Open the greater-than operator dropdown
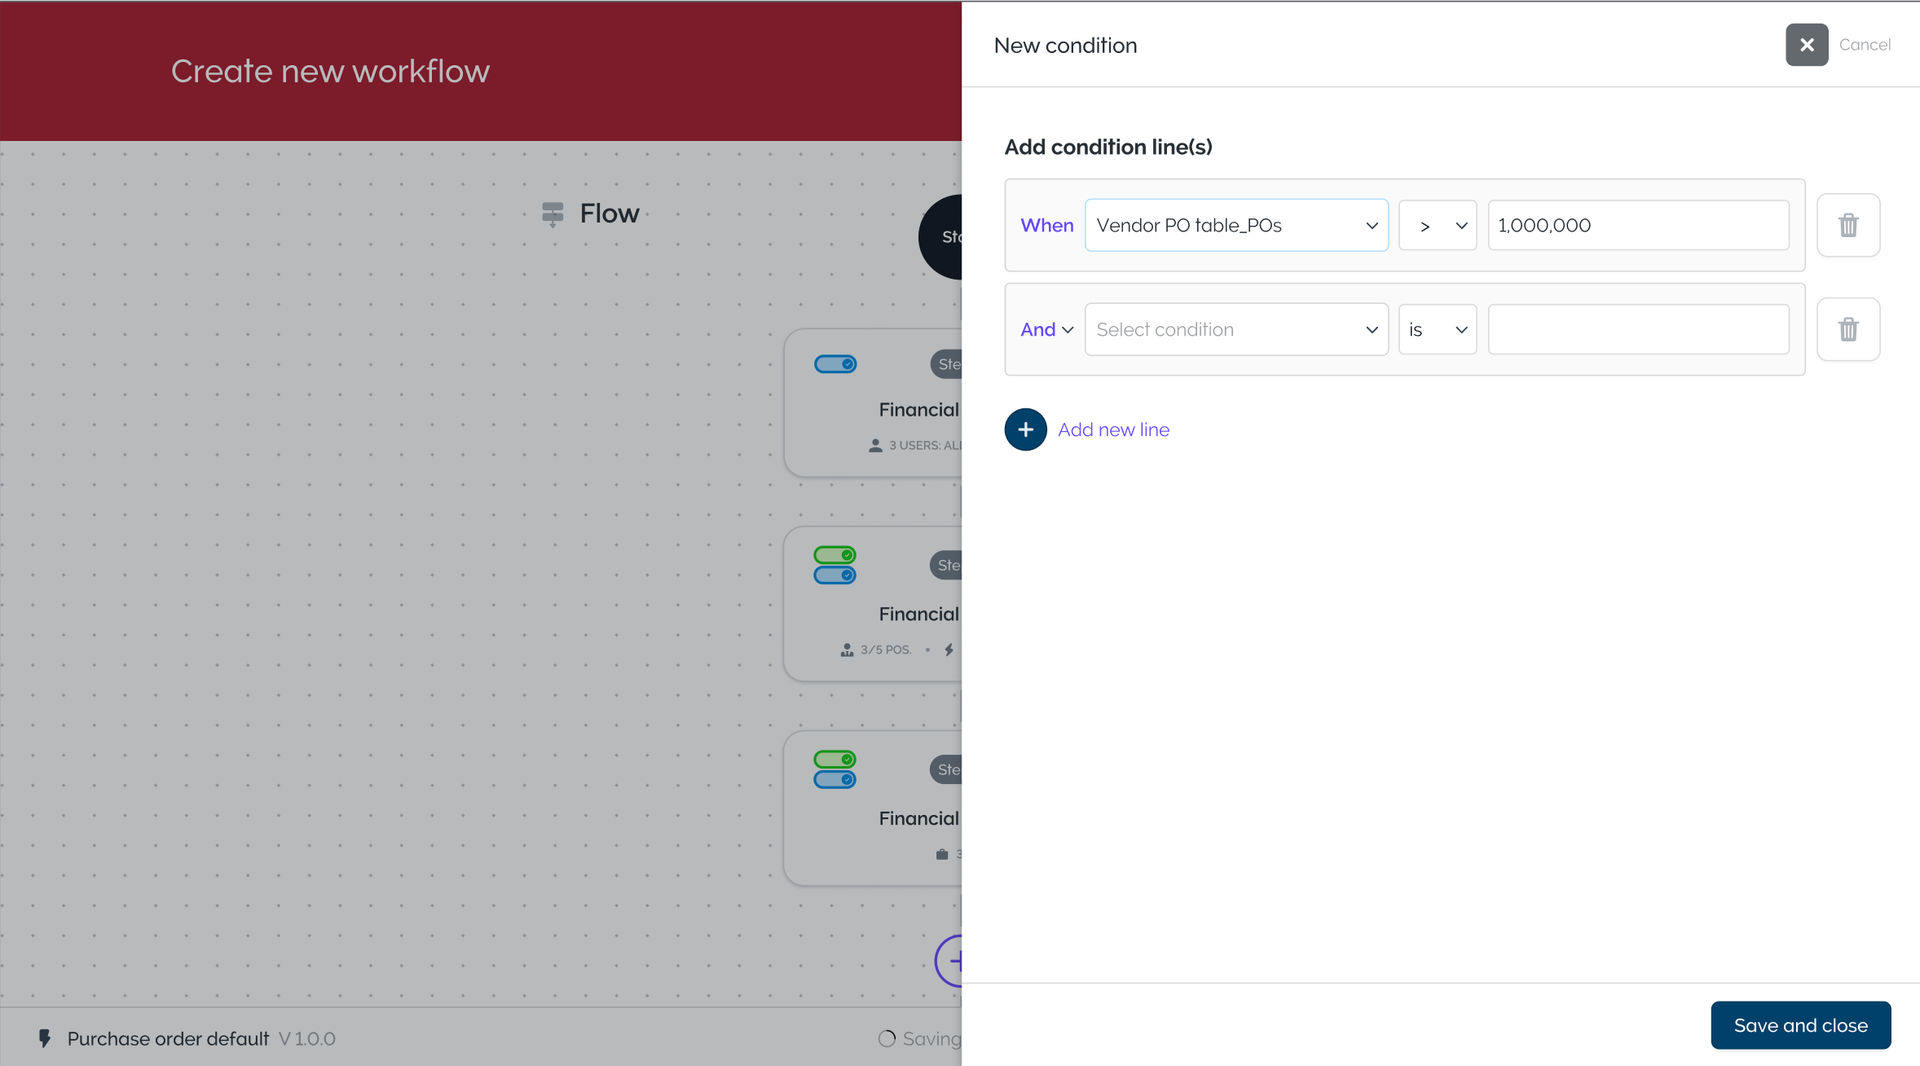The width and height of the screenshot is (1920, 1066). pyautogui.click(x=1437, y=225)
